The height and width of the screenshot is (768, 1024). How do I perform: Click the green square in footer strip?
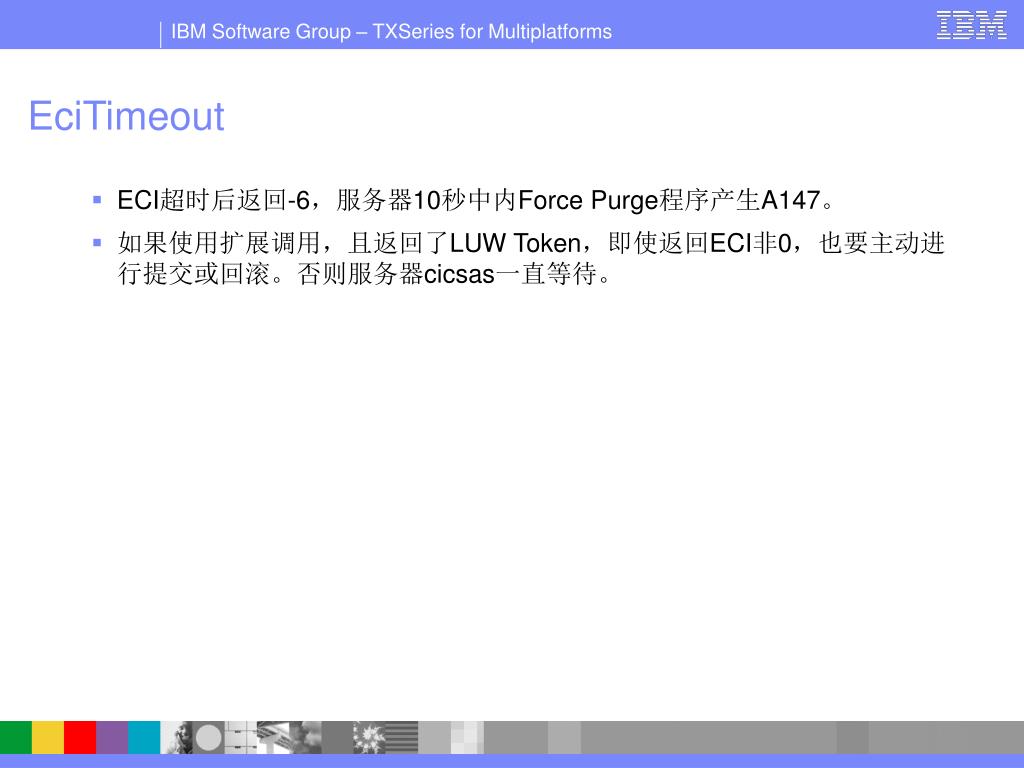pos(16,737)
